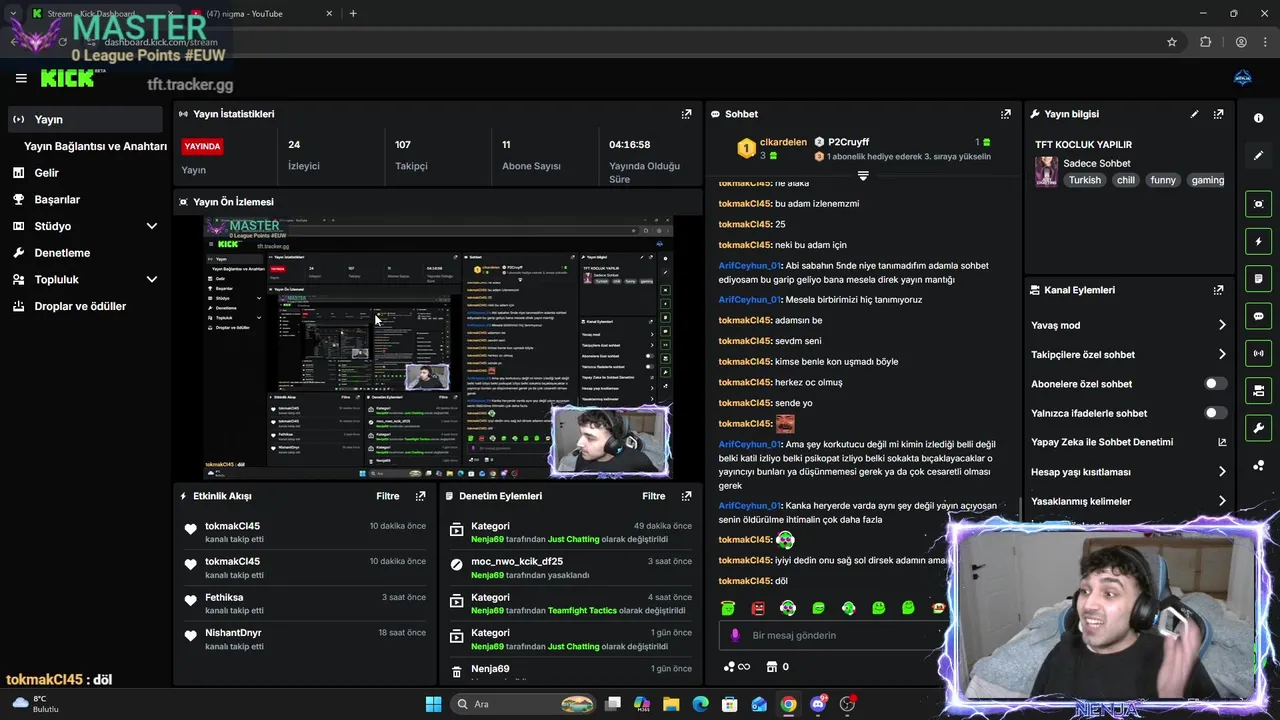Open Başarılar in left sidebar

click(x=85, y=200)
